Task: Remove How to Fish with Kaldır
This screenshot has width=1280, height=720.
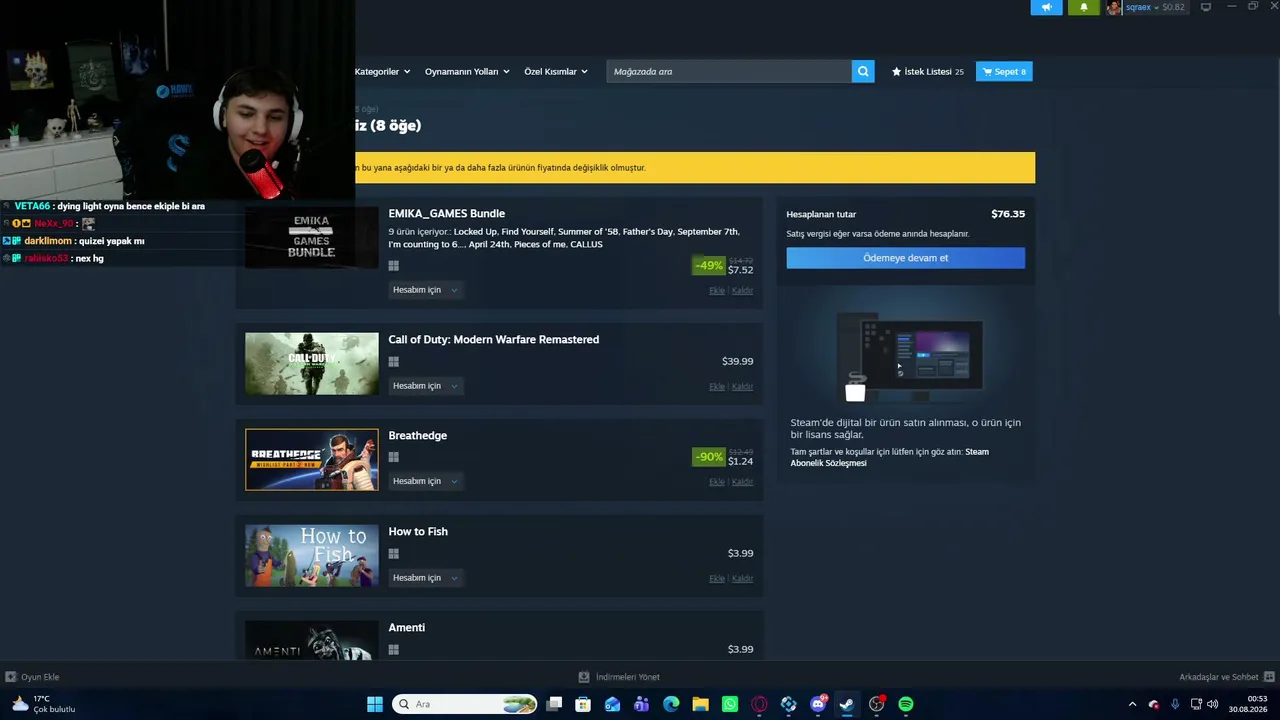Action: pos(742,579)
